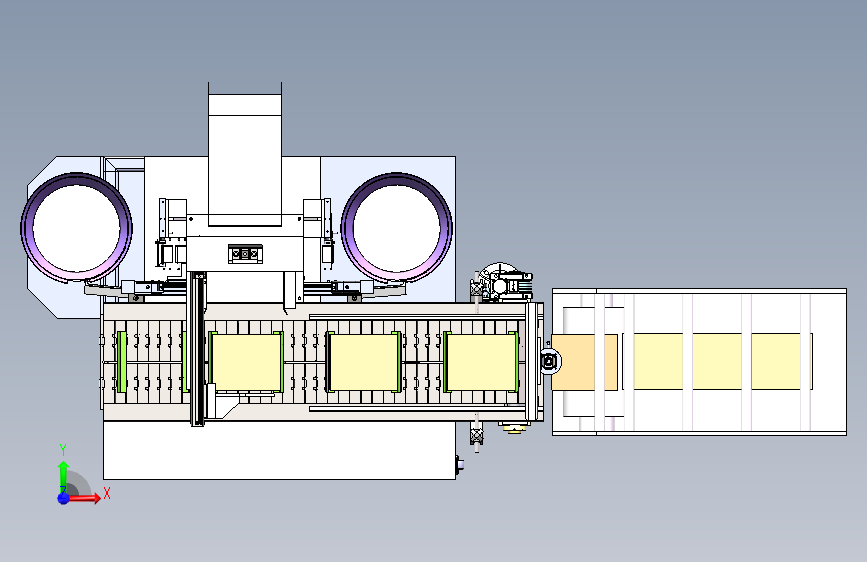Screen dimensions: 867x562
Task: Select the round roller between the two conveyors
Action: (x=549, y=362)
